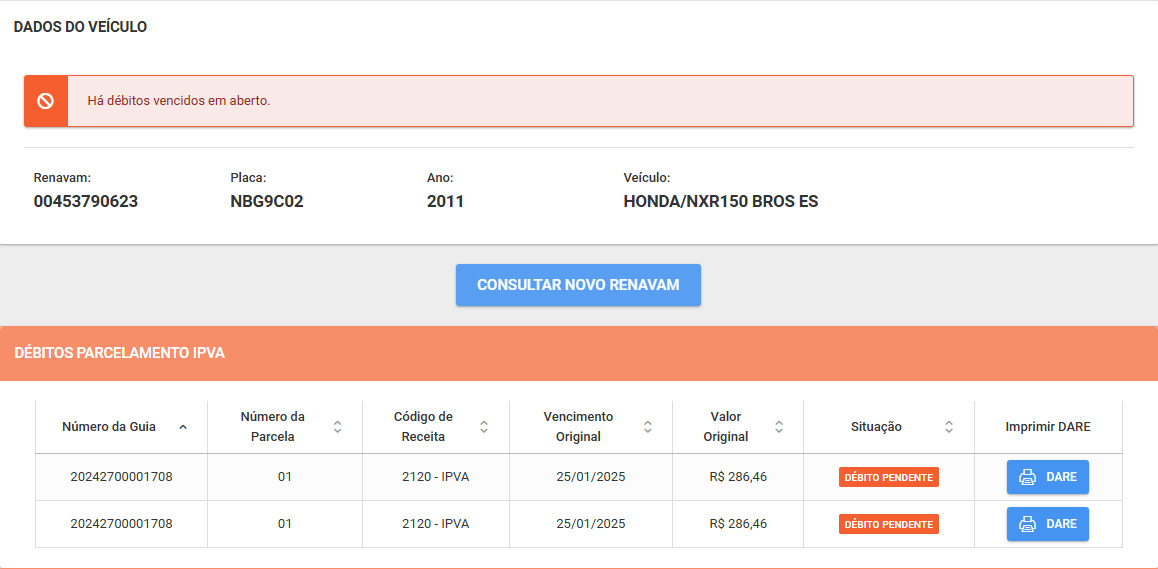Click Débito Pendente badge in first row

[888, 477]
